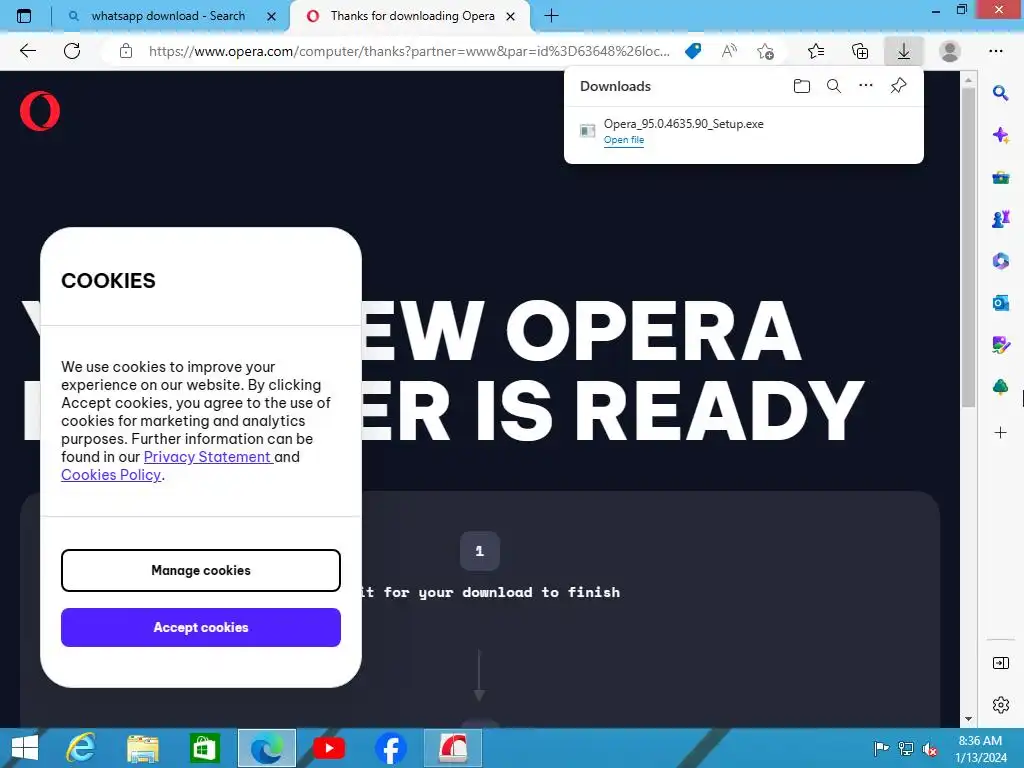
Task: Click the Edge taskbar button
Action: pos(266,748)
